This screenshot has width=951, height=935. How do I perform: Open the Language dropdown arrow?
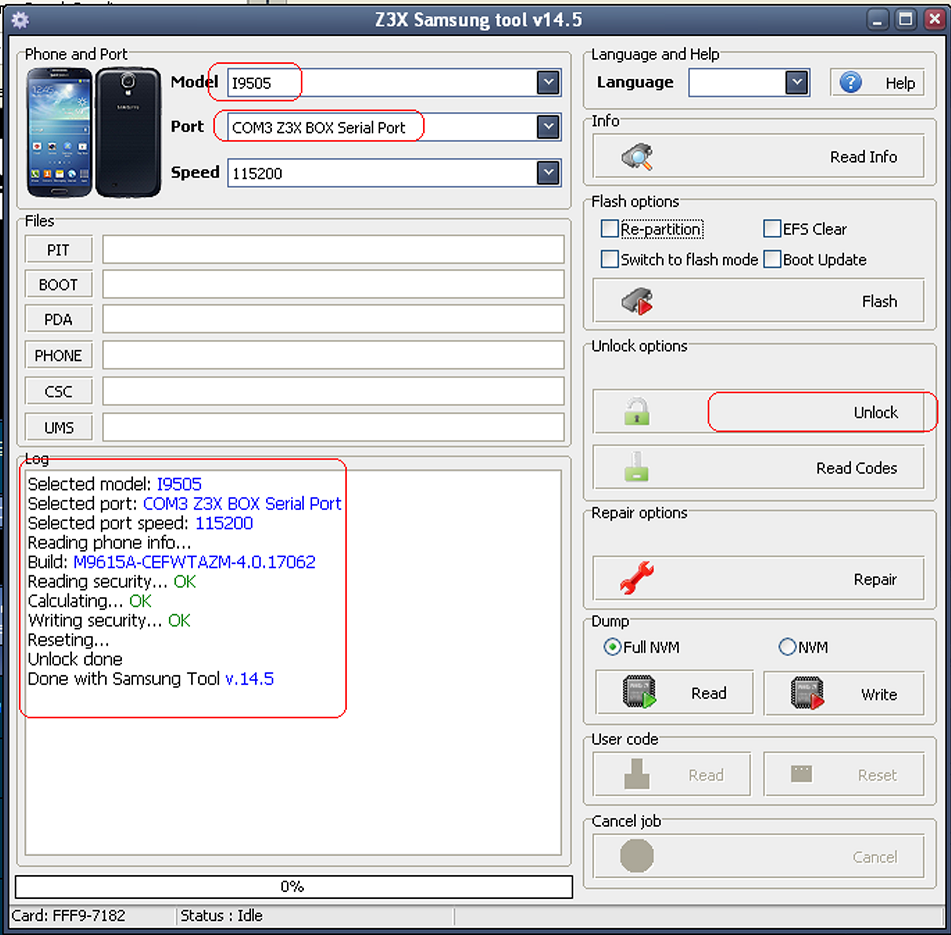coord(797,82)
